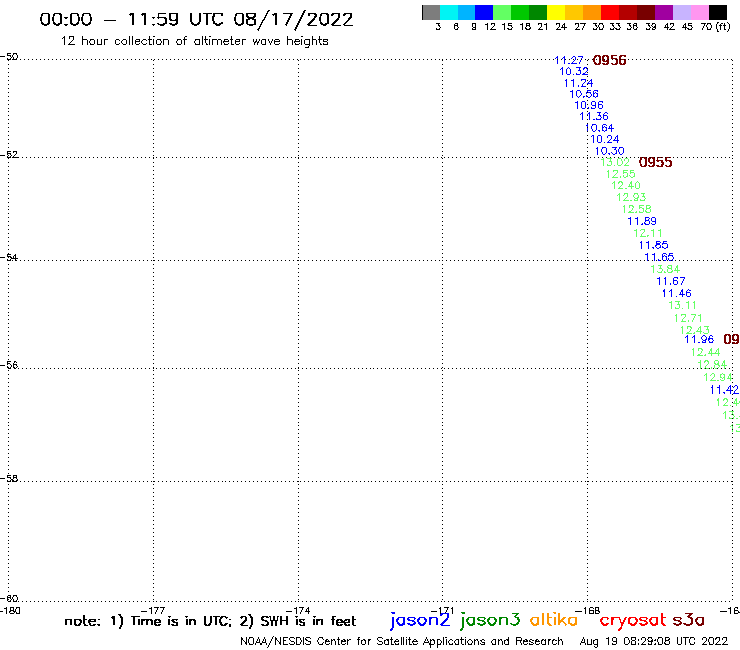Click the 12.84 wave height reading
740x650 pixels.
click(712, 364)
